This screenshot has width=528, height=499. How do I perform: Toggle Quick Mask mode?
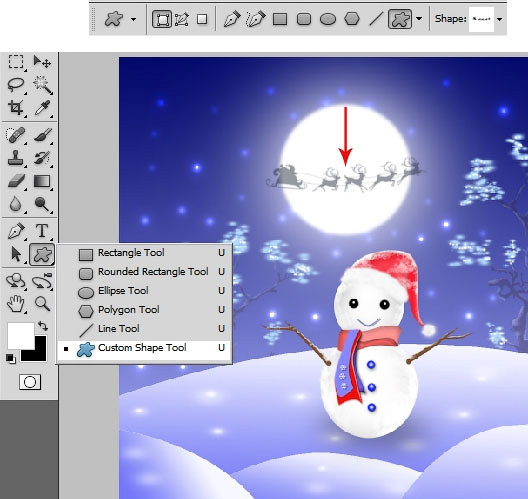click(30, 382)
